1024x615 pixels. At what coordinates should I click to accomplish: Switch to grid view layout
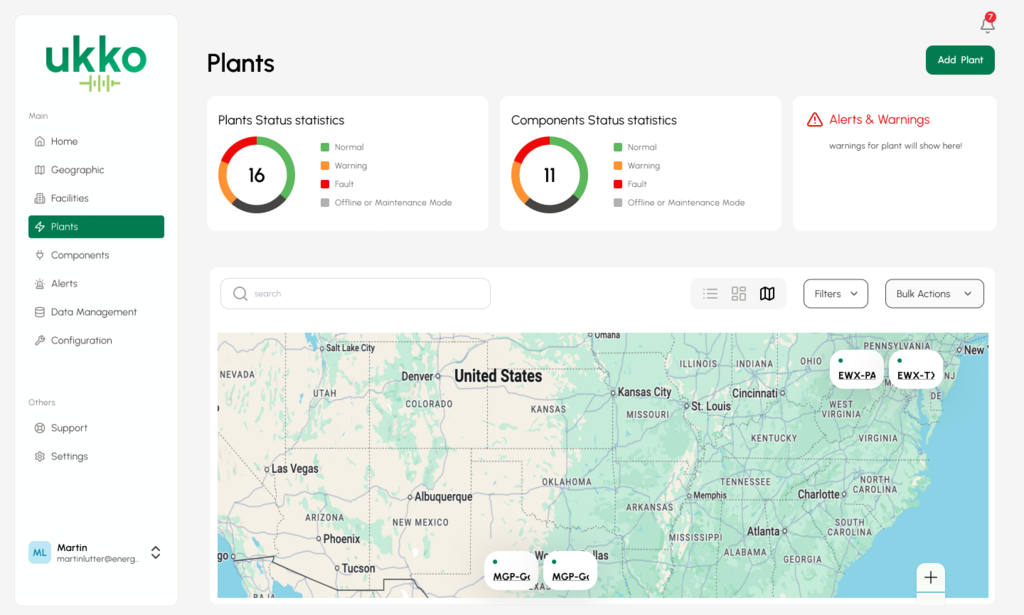(739, 294)
